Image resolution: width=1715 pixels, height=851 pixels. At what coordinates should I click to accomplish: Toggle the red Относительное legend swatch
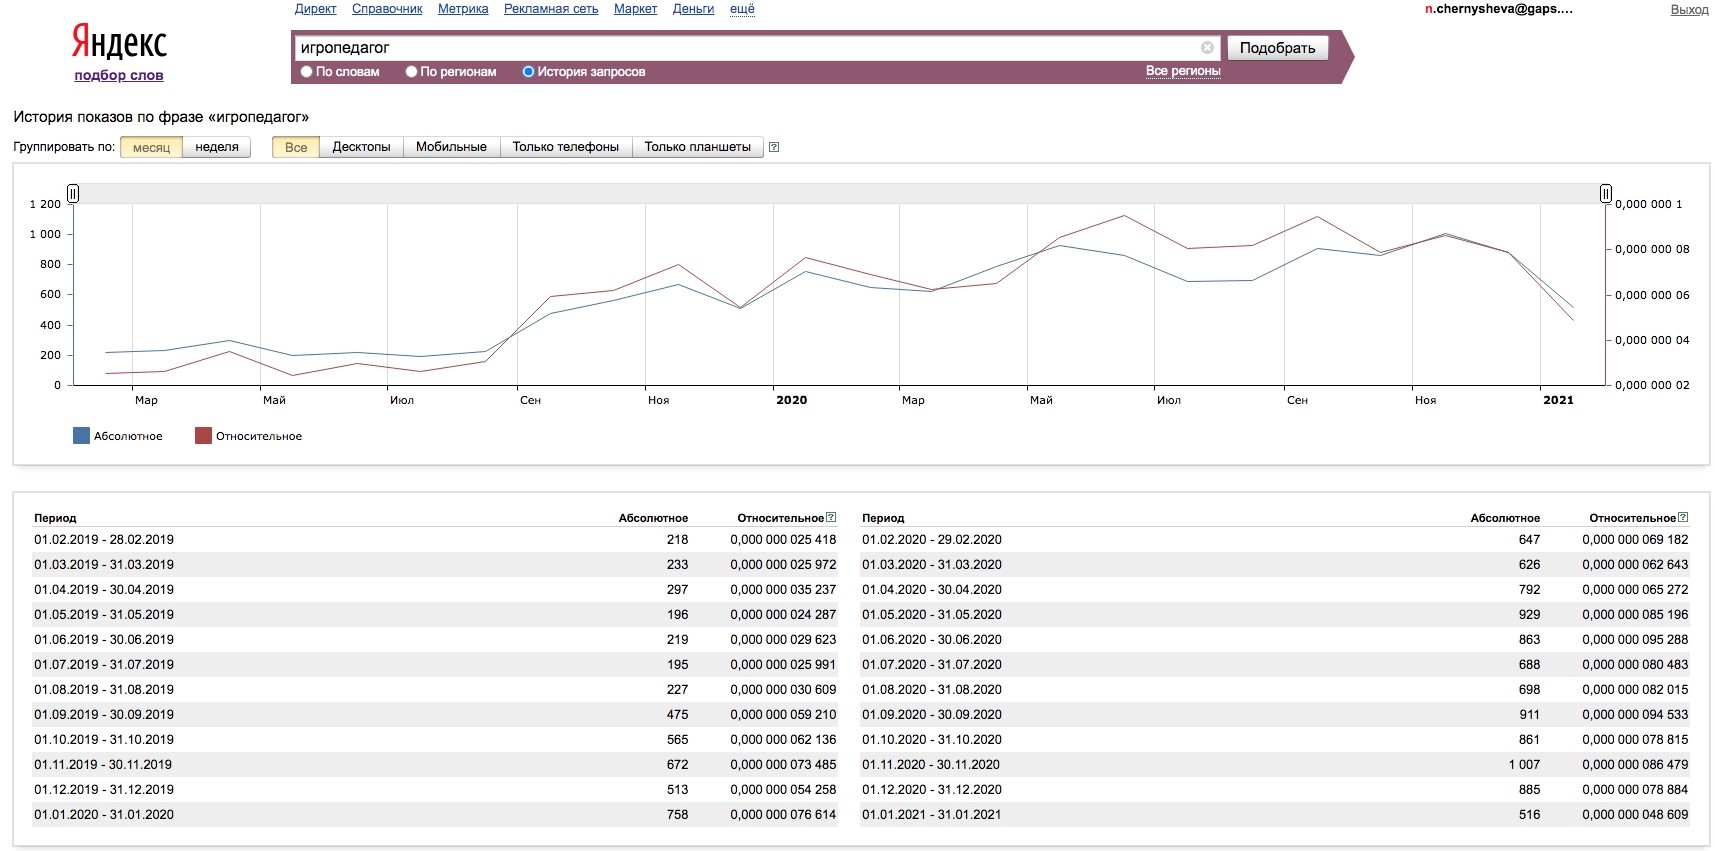click(203, 436)
